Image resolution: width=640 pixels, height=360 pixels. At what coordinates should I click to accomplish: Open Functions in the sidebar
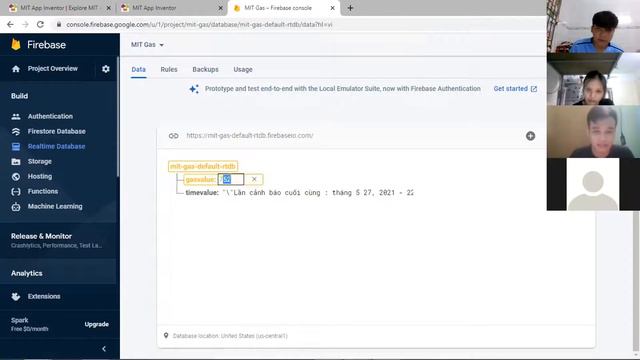click(43, 191)
